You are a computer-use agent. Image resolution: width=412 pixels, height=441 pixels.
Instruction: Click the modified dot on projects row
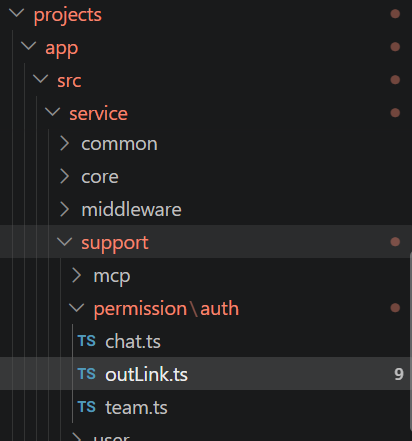(x=395, y=14)
